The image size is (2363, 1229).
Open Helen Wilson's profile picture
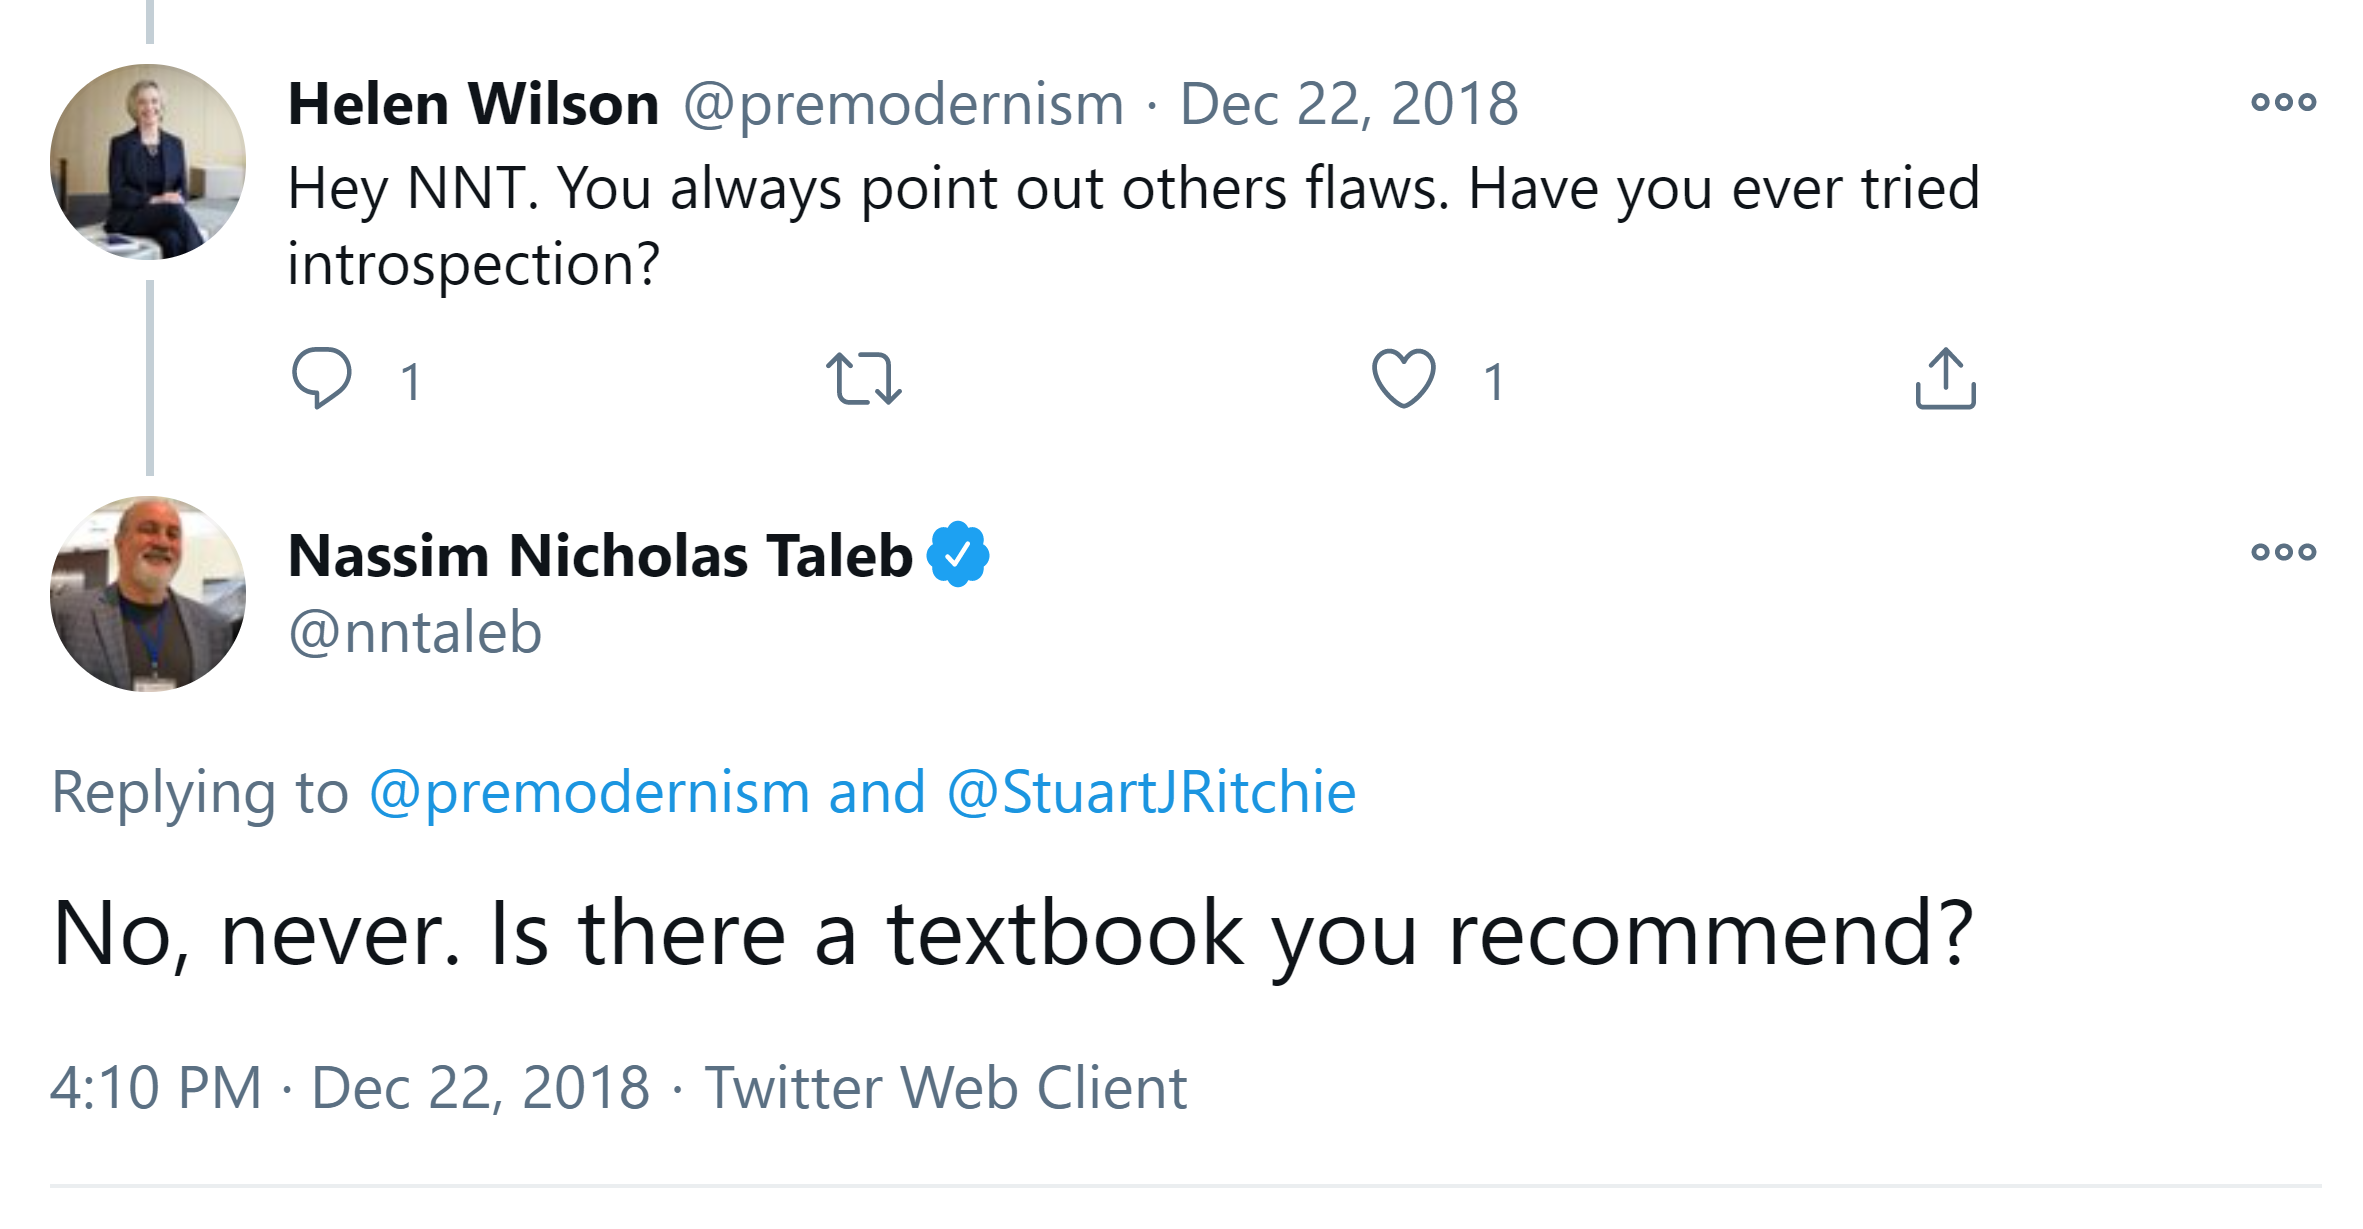[148, 162]
